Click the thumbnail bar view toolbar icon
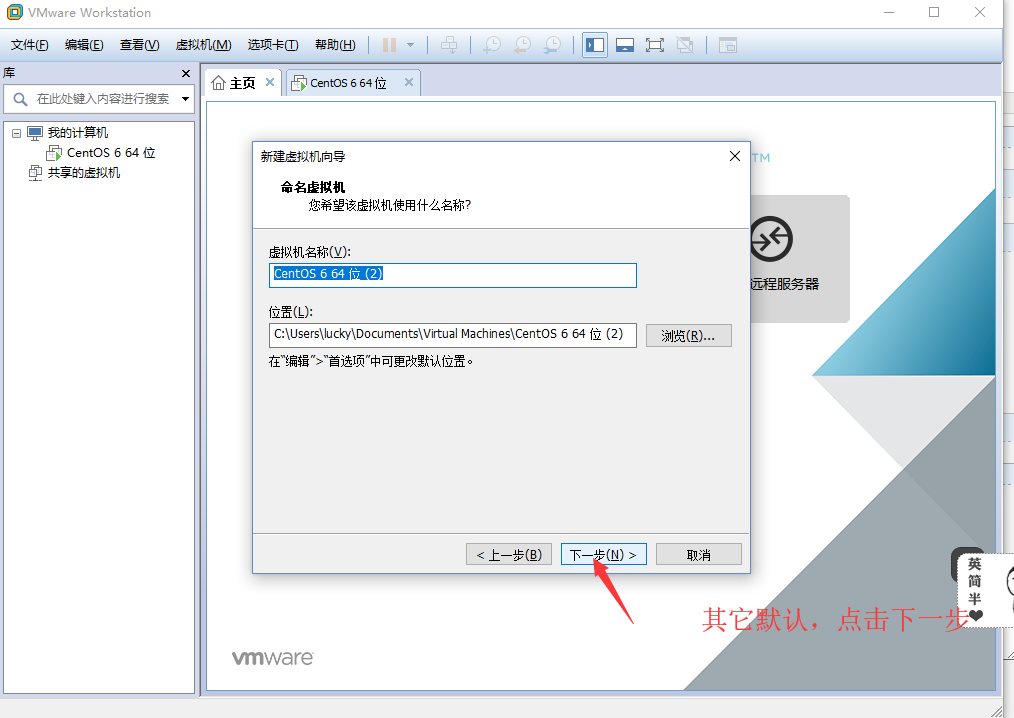1014x718 pixels. click(x=625, y=45)
